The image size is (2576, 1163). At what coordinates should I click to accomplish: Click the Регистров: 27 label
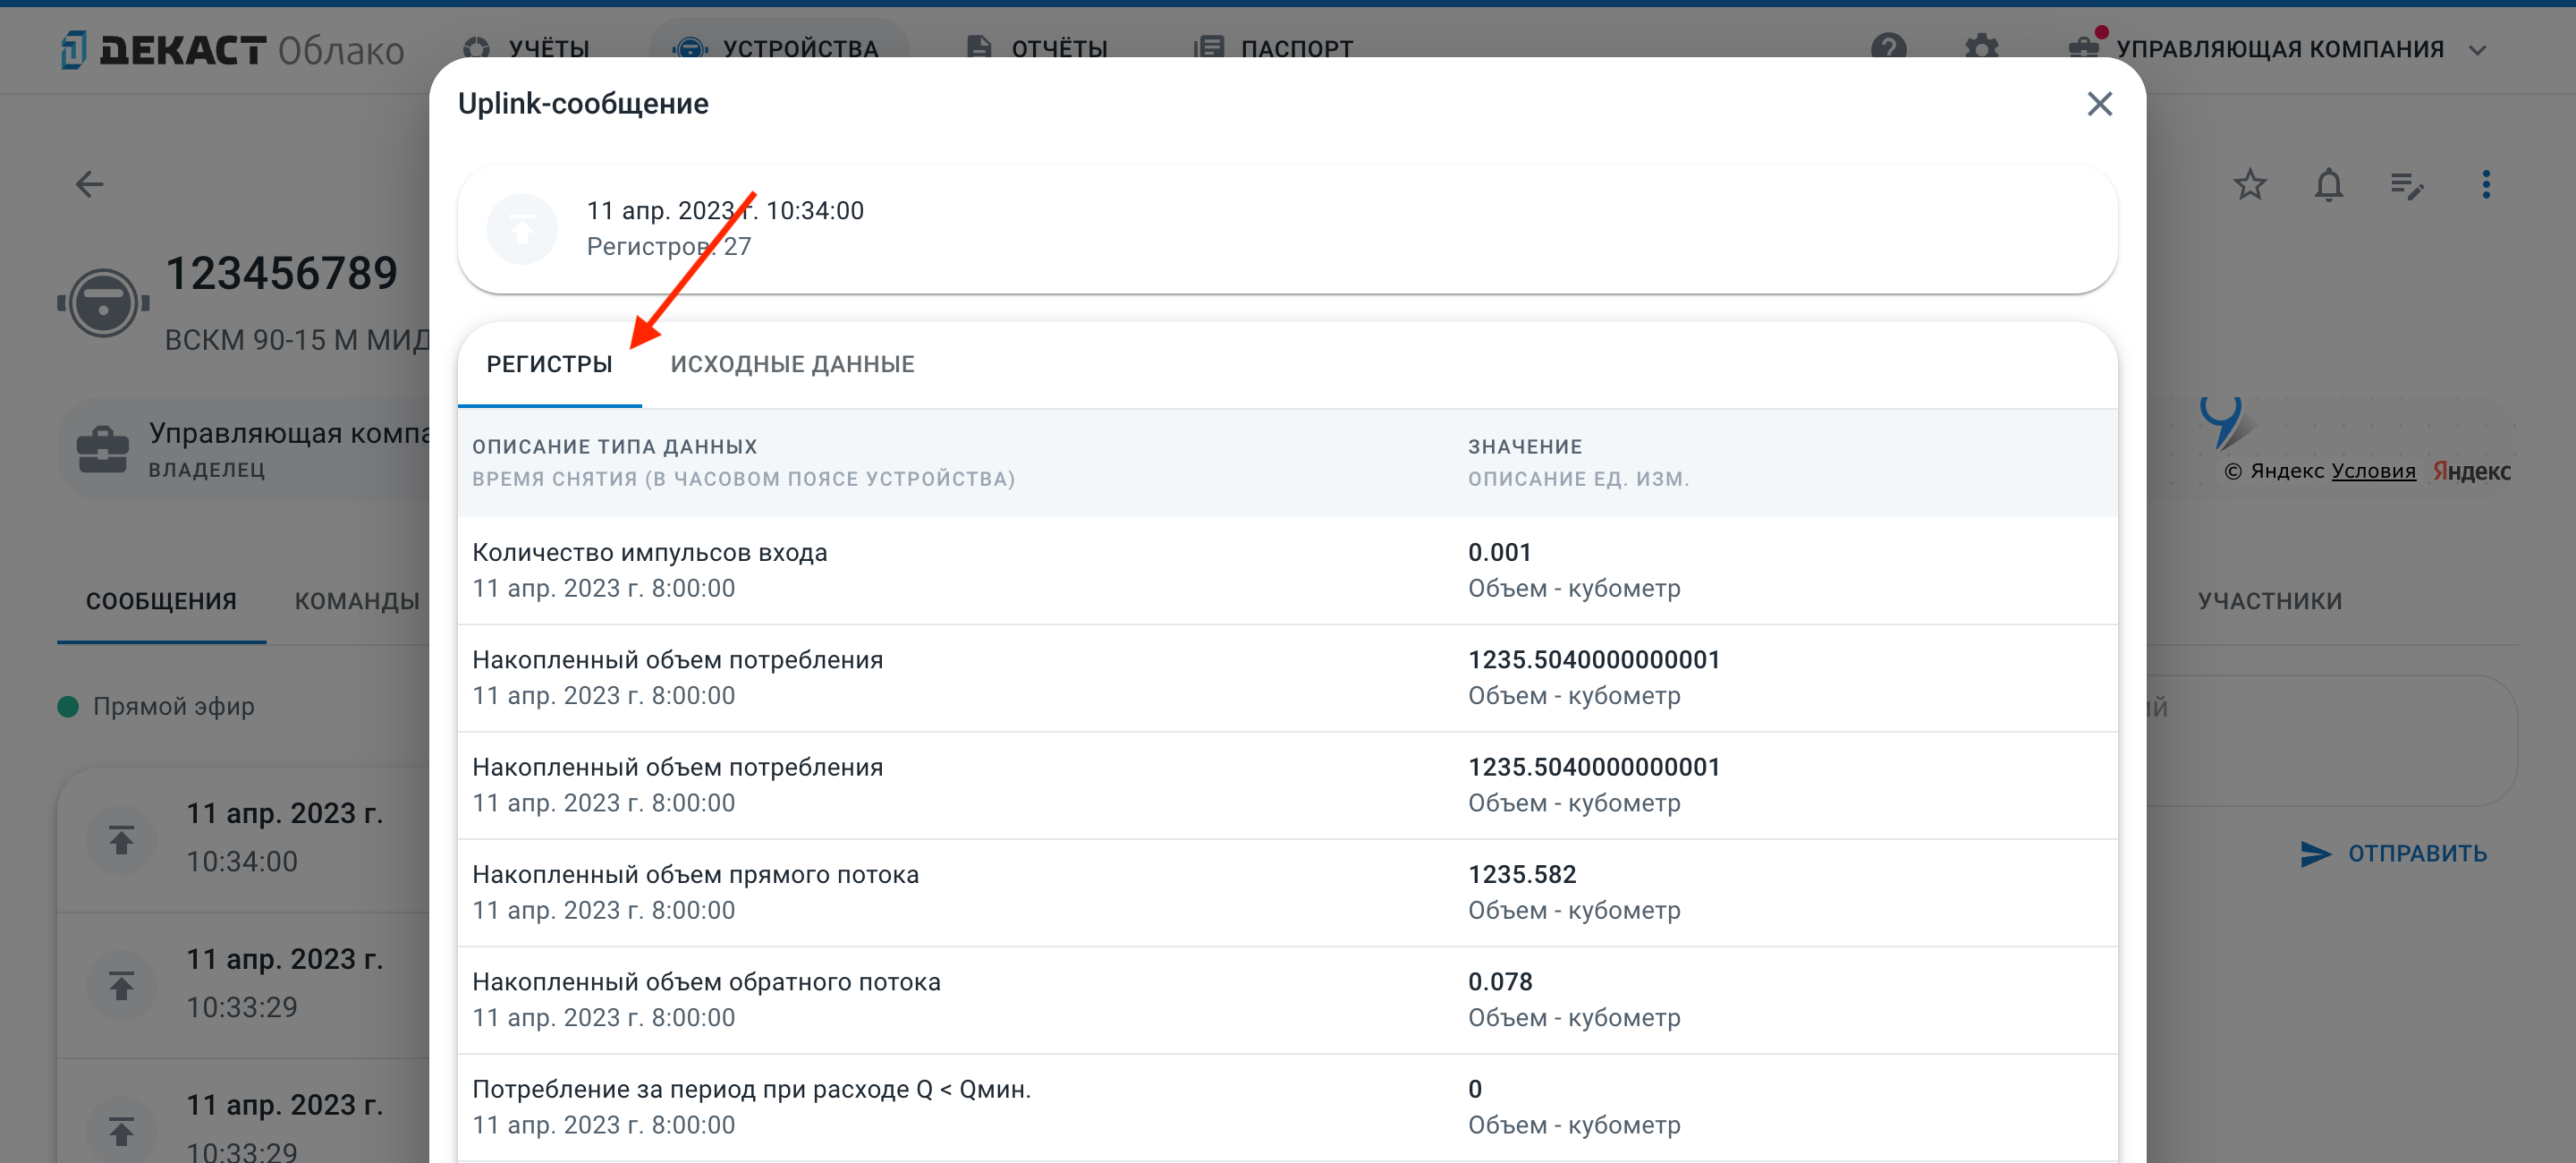click(668, 247)
